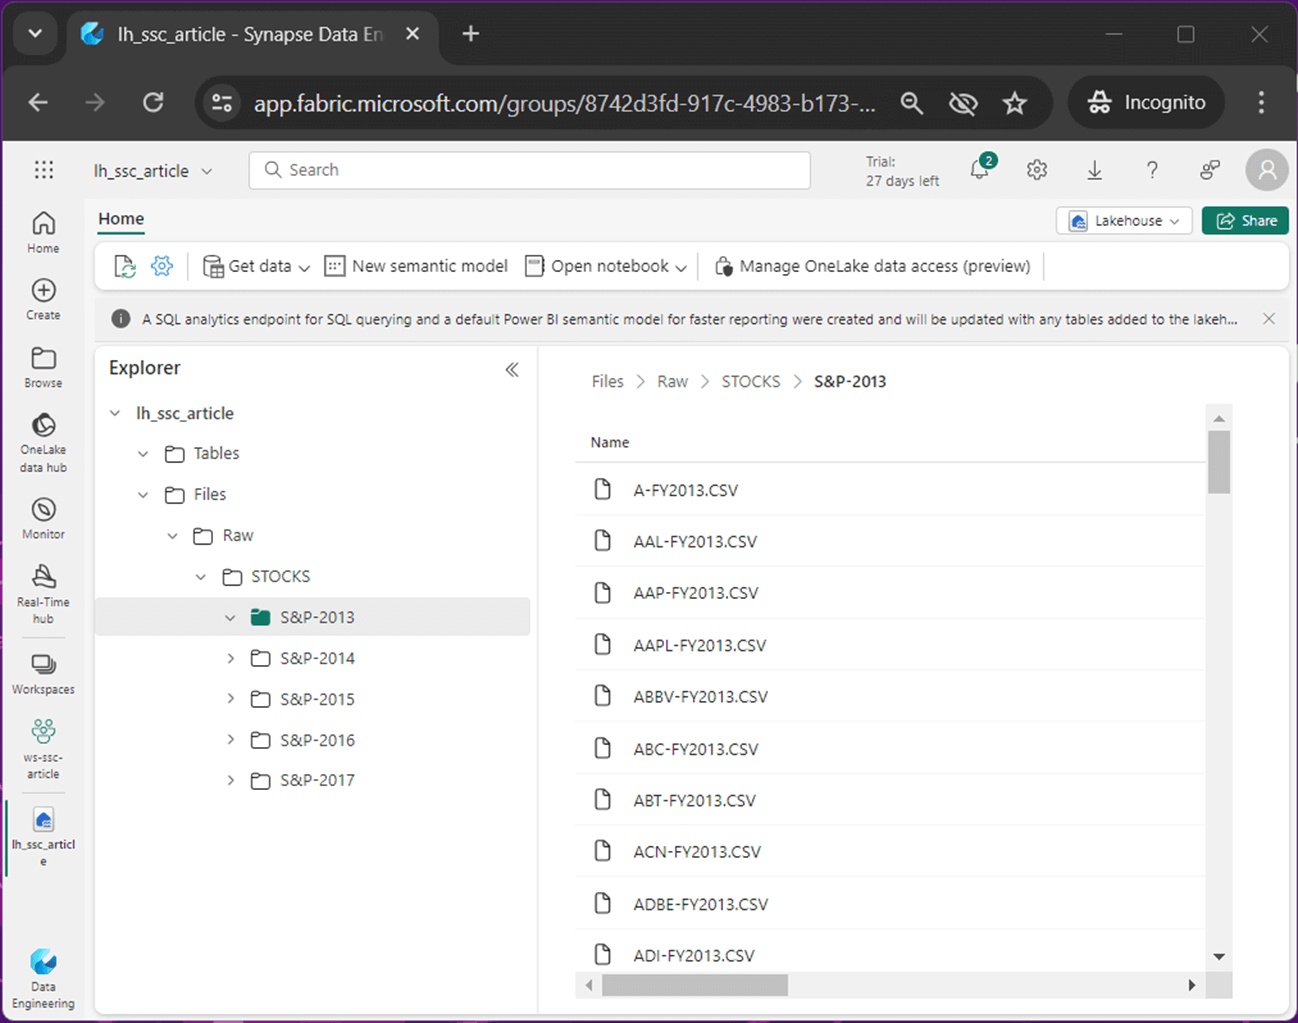Image resolution: width=1298 pixels, height=1023 pixels.
Task: Click the horizontal scrollbar in file list
Action: (x=695, y=986)
